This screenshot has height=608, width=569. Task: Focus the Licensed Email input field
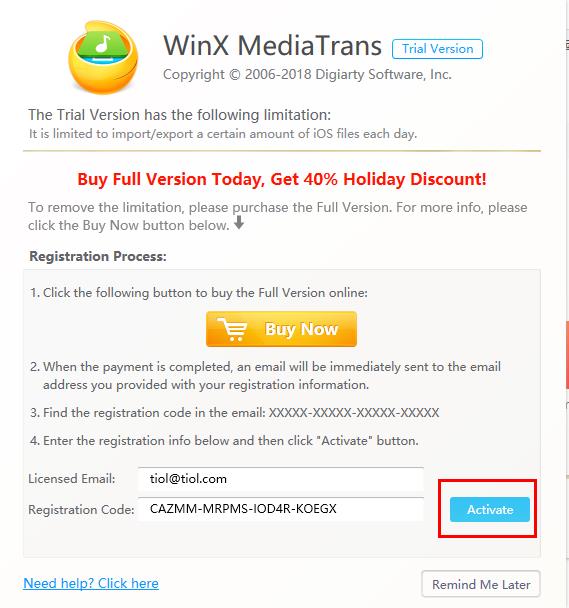coord(280,479)
